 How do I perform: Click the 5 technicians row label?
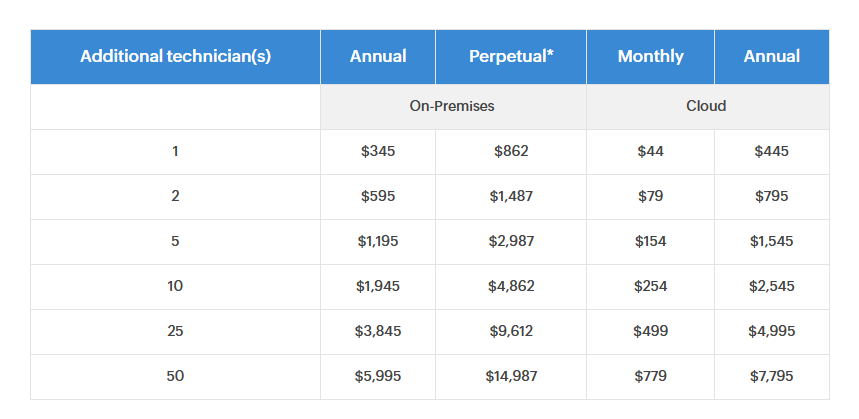coord(175,242)
